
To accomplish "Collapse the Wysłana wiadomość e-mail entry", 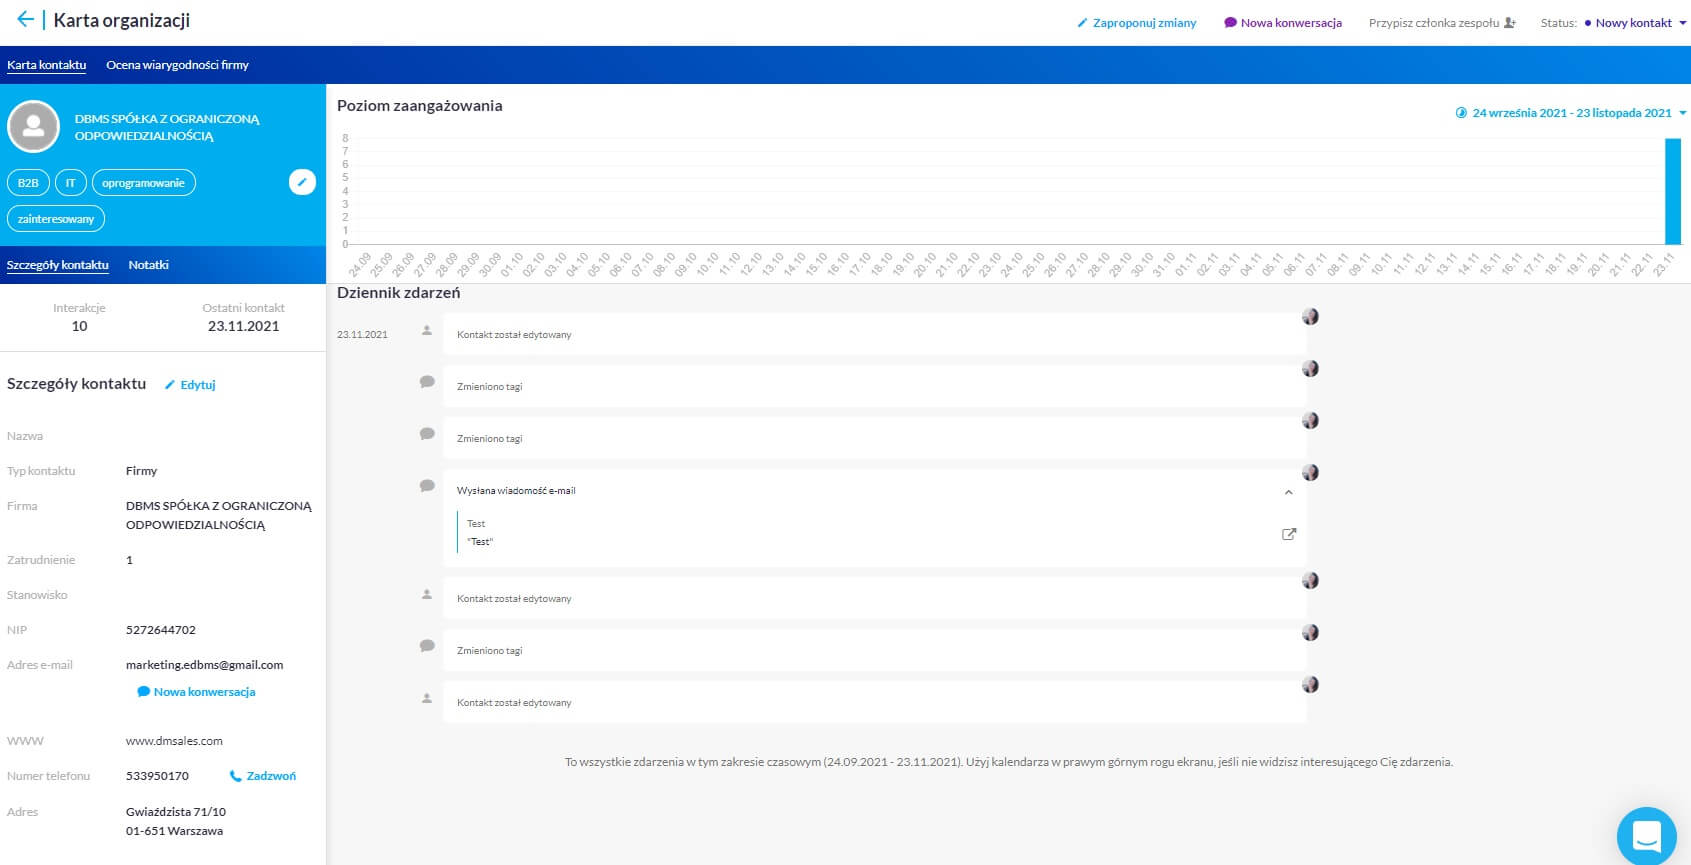I will coord(1288,492).
